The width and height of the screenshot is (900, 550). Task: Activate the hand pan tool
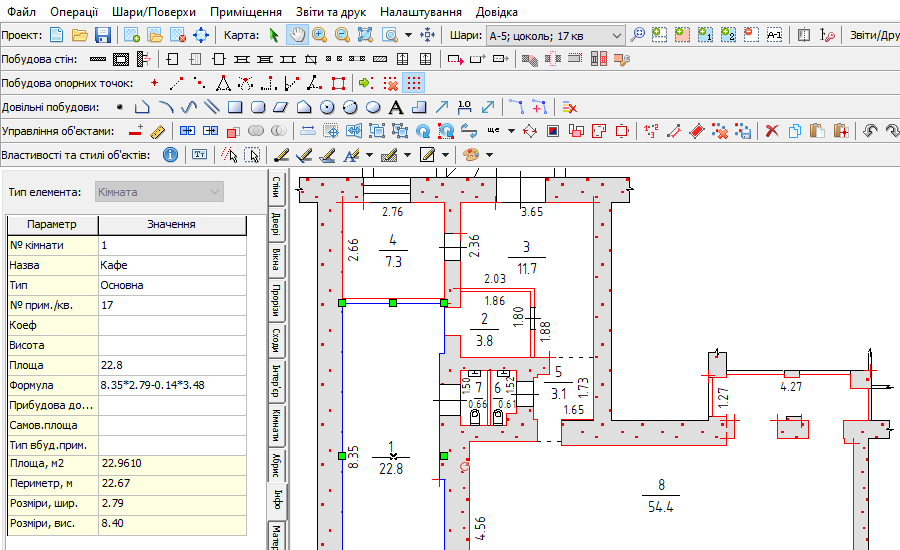[297, 35]
